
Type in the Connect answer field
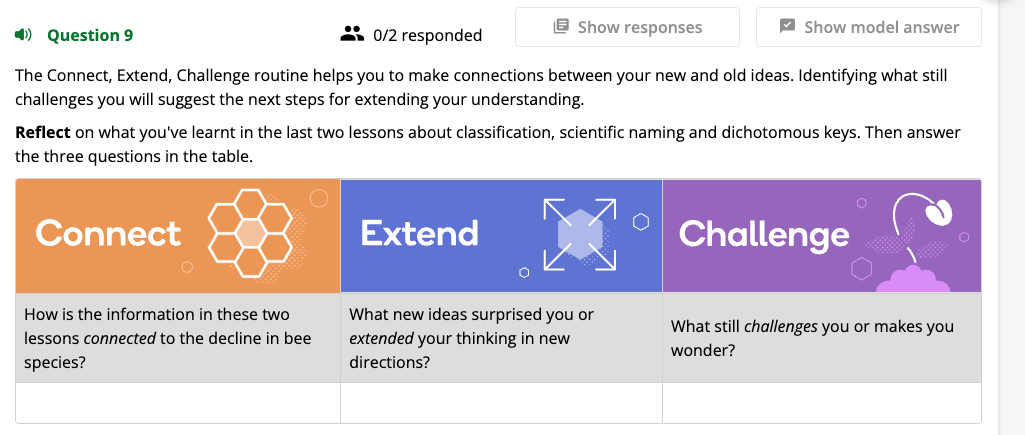point(178,403)
